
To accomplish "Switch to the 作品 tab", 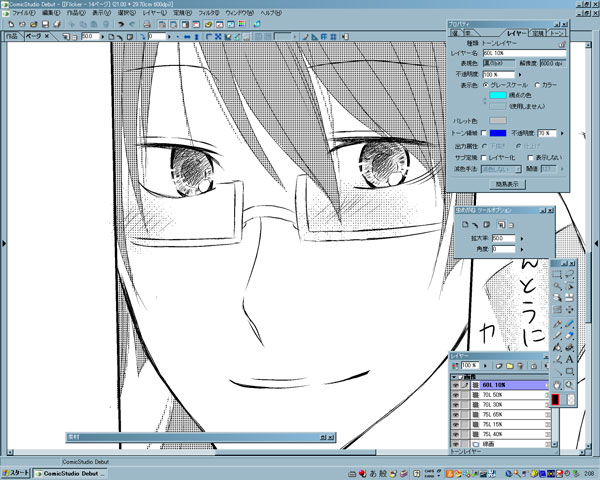I will 11,36.
